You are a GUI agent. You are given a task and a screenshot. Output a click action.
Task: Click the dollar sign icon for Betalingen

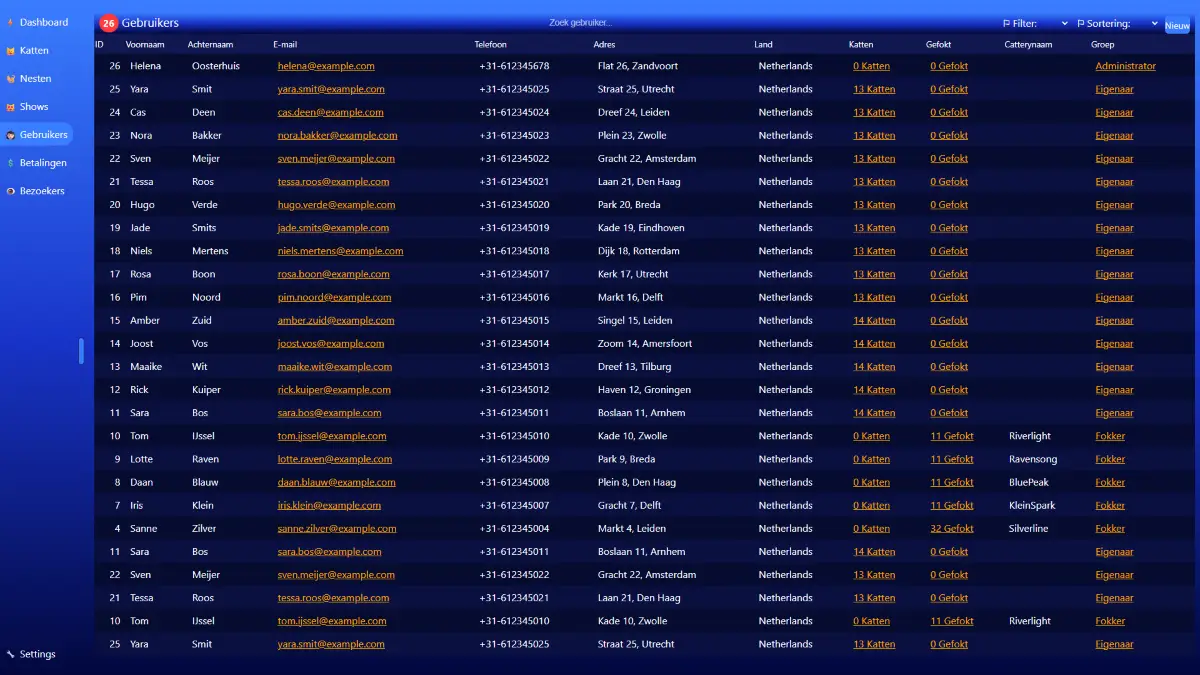[10, 162]
